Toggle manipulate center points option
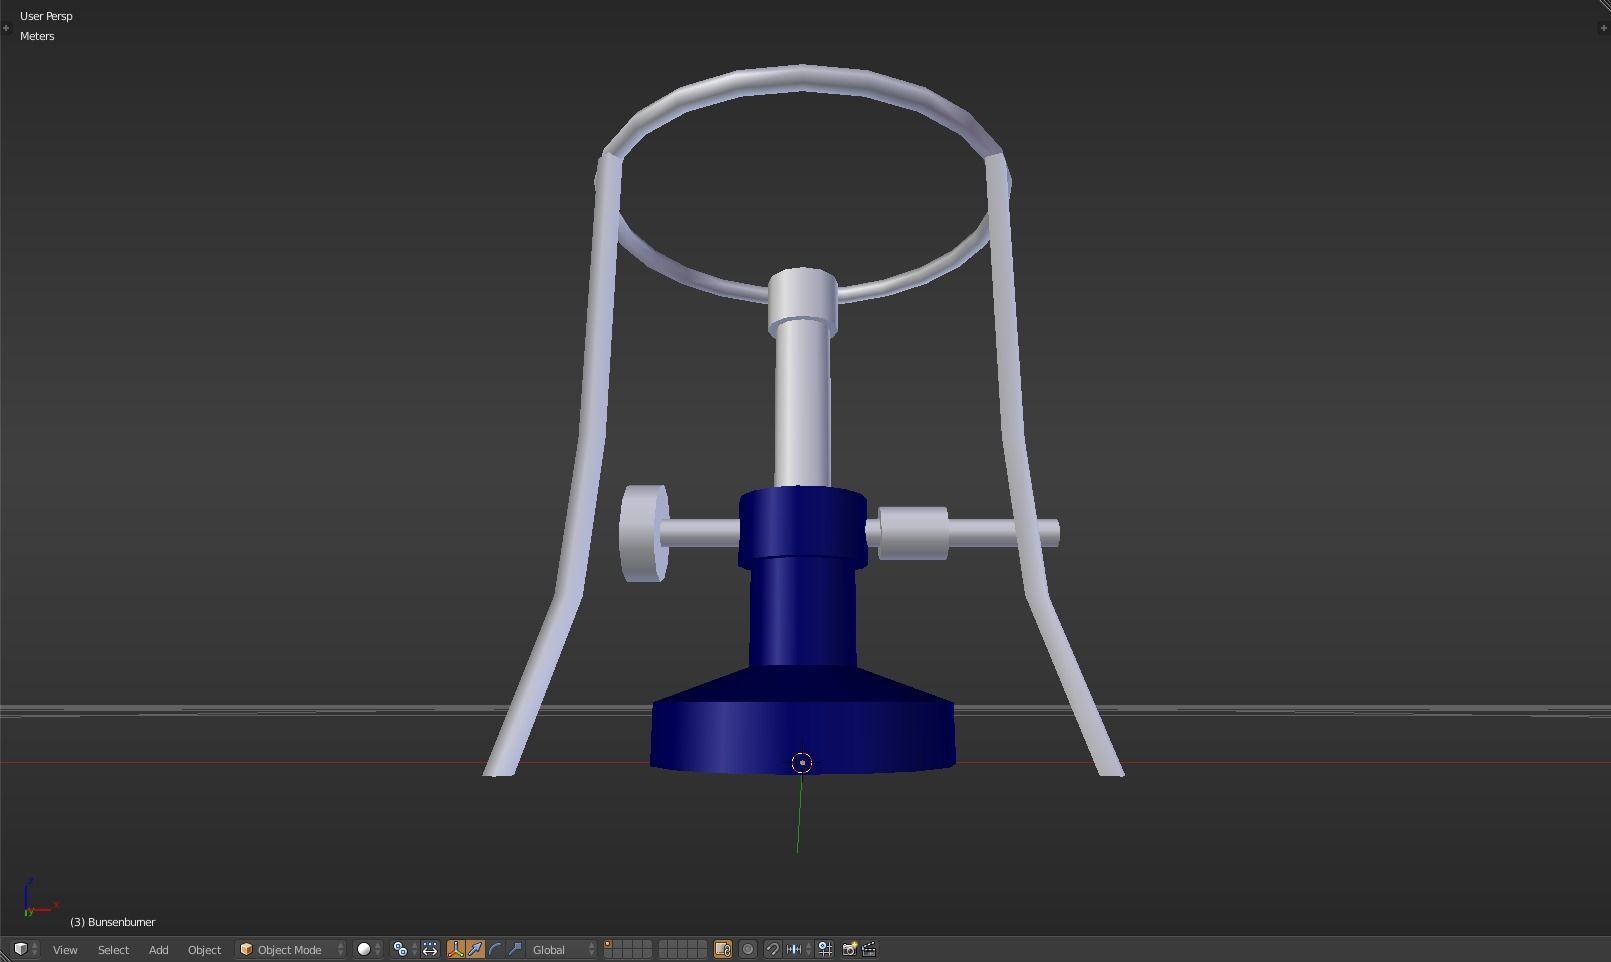 pos(430,949)
